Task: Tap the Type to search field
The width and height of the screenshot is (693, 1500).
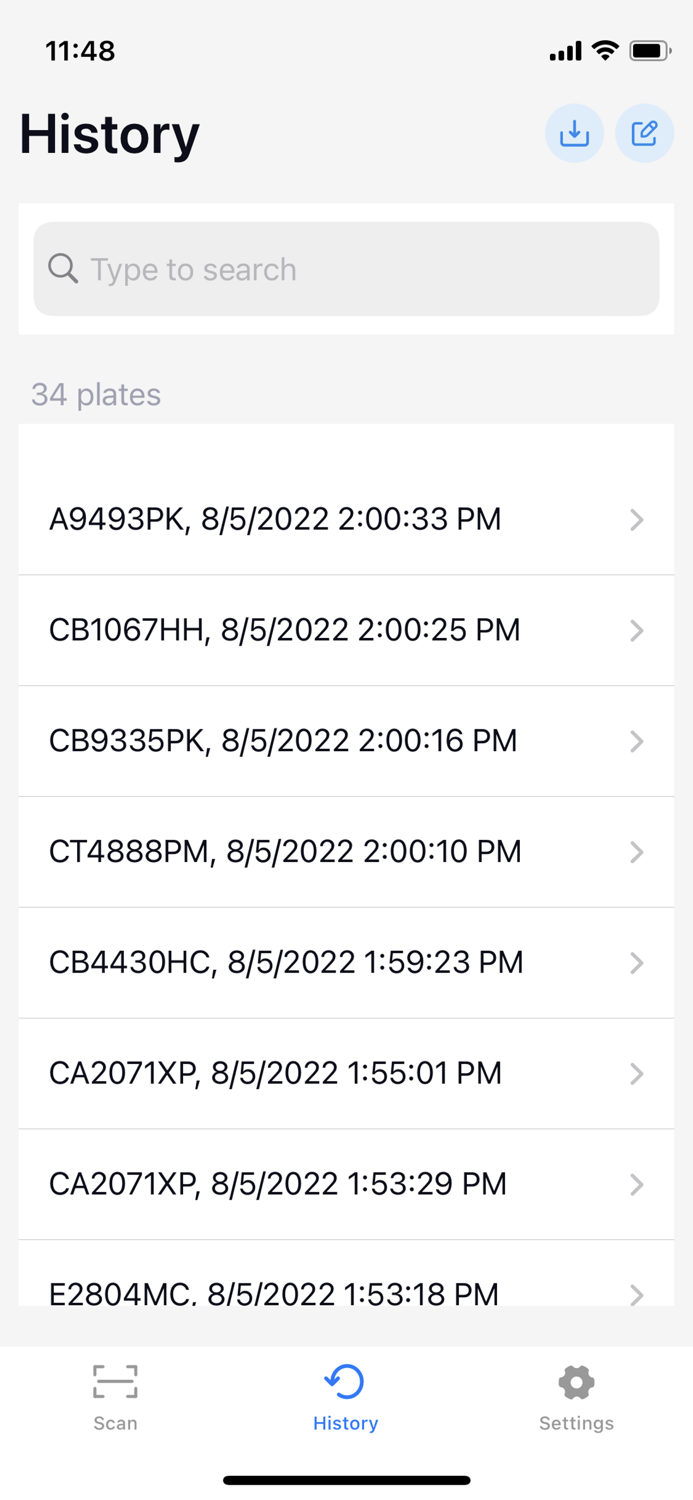Action: 346,269
